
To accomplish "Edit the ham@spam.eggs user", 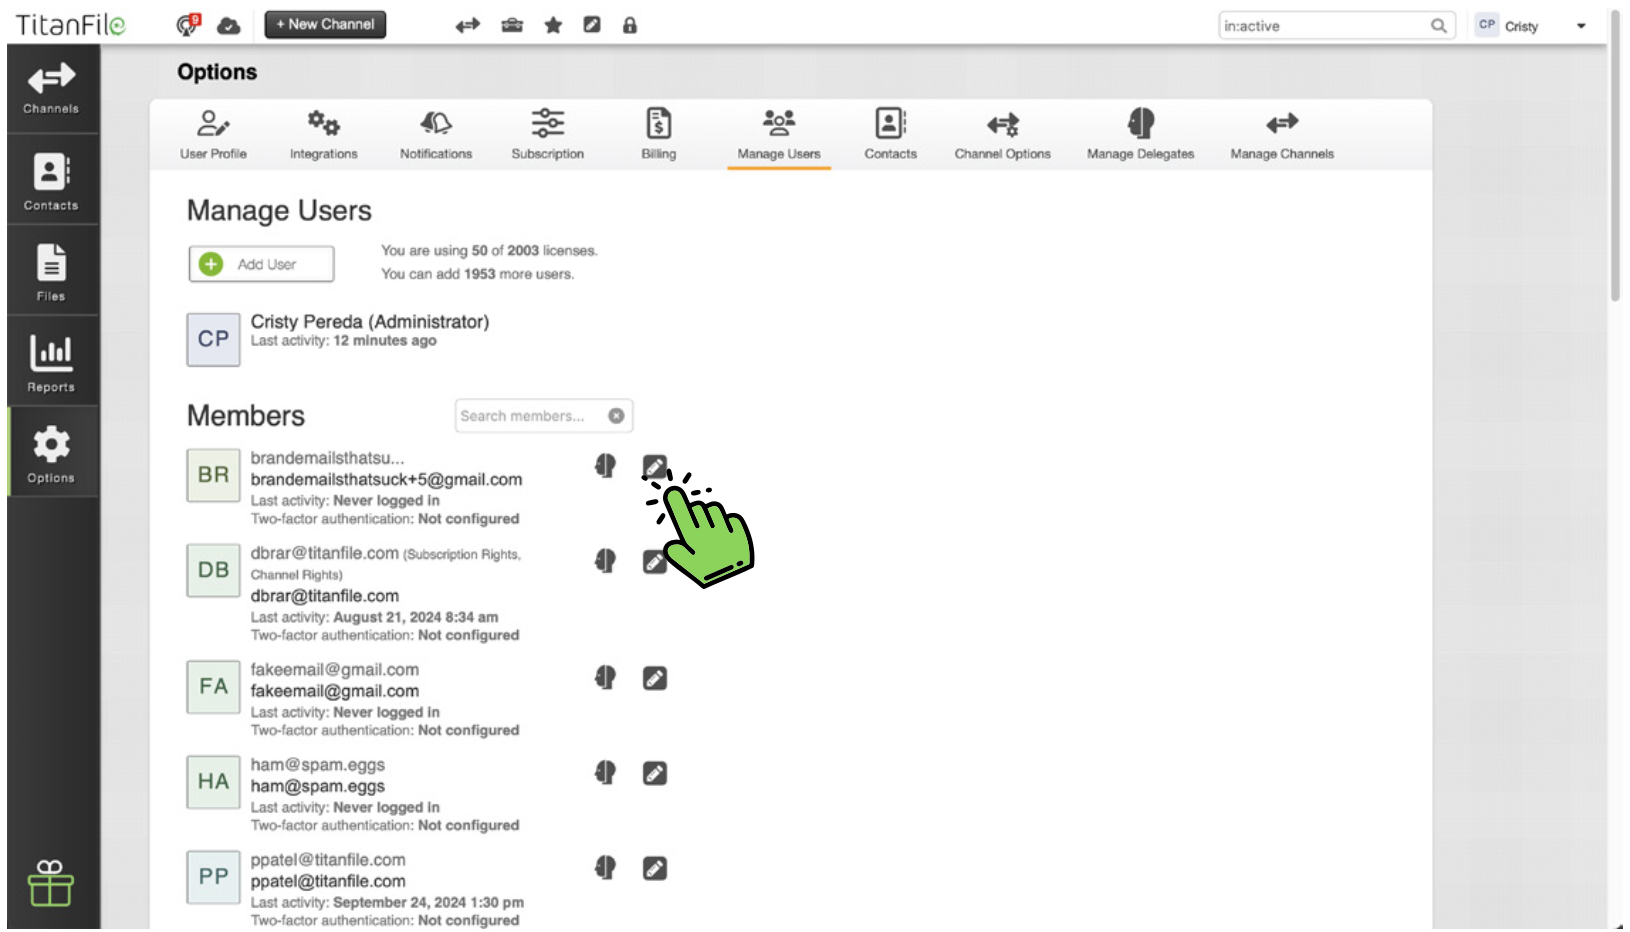I will click(655, 774).
